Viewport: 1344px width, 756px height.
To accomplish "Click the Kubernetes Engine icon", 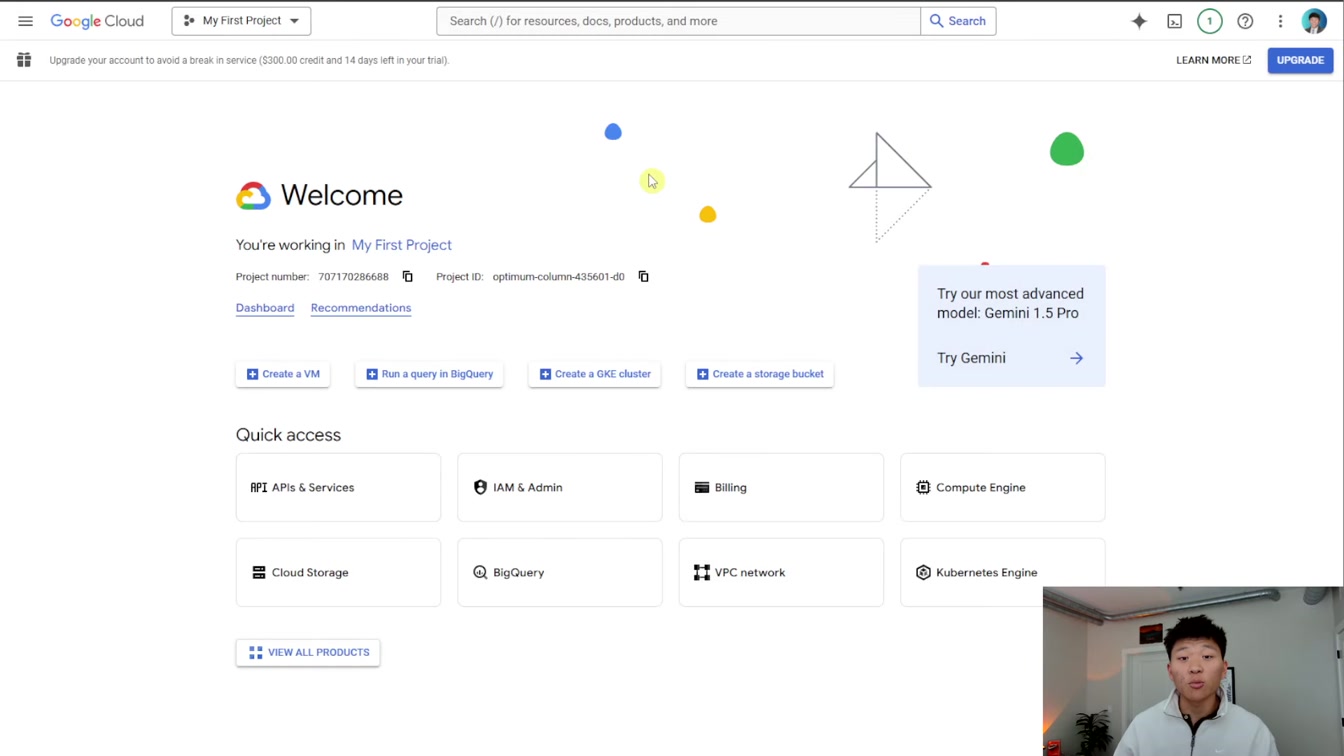I will pyautogui.click(x=923, y=573).
